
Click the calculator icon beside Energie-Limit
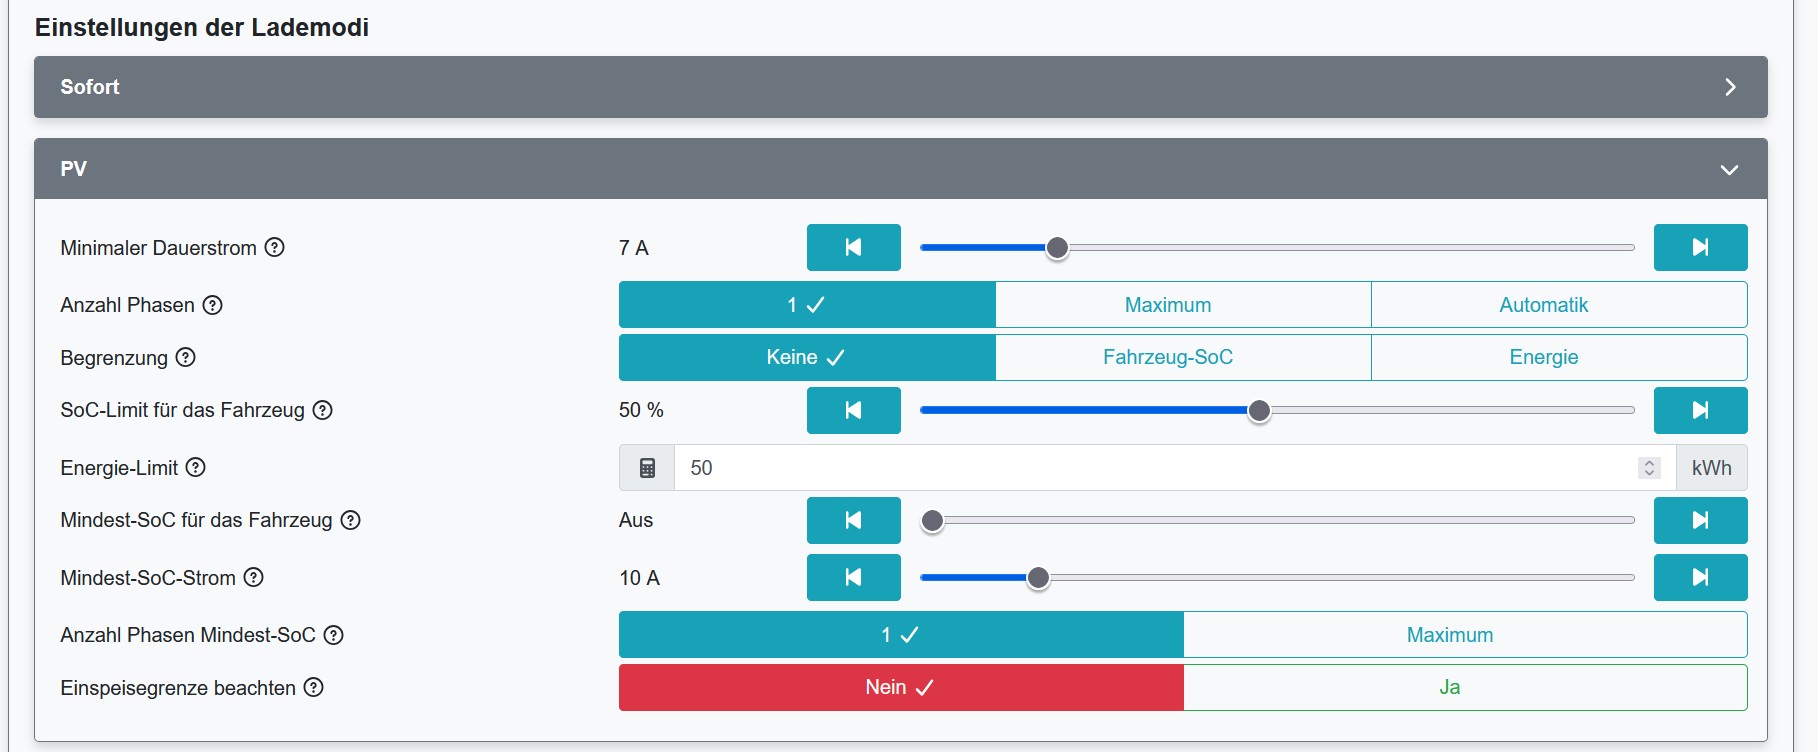tap(647, 468)
